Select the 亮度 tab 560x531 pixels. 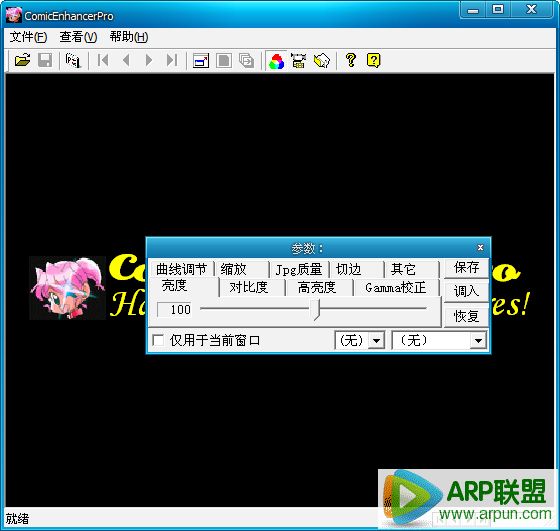click(x=184, y=286)
